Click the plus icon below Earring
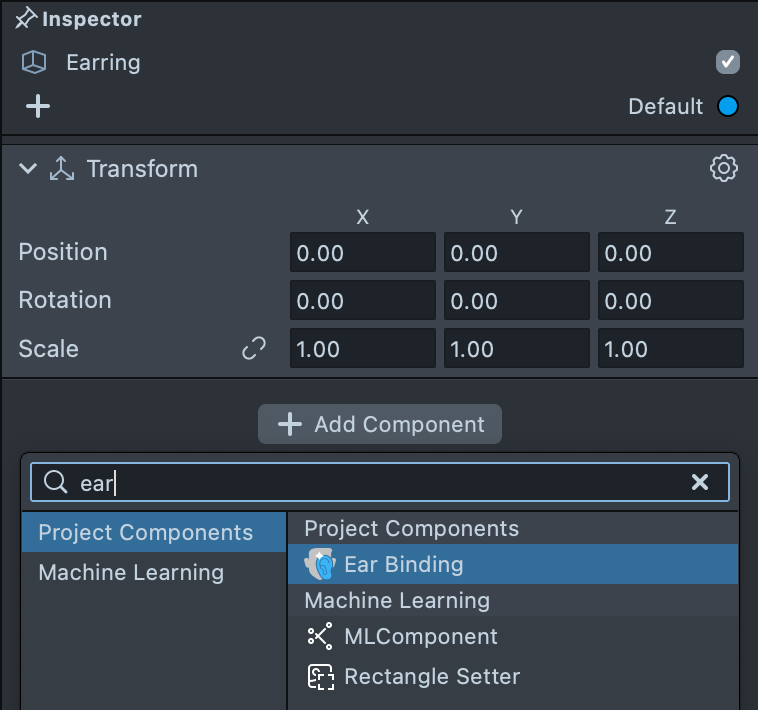Viewport: 758px width, 710px height. 38,106
